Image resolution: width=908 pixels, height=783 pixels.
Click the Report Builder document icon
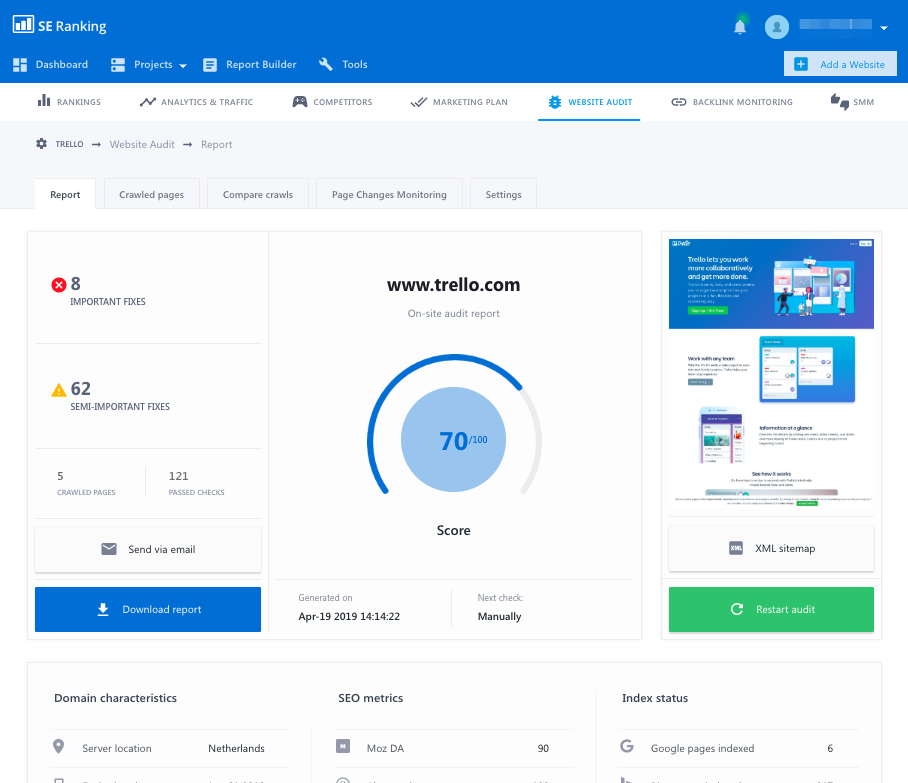click(210, 65)
